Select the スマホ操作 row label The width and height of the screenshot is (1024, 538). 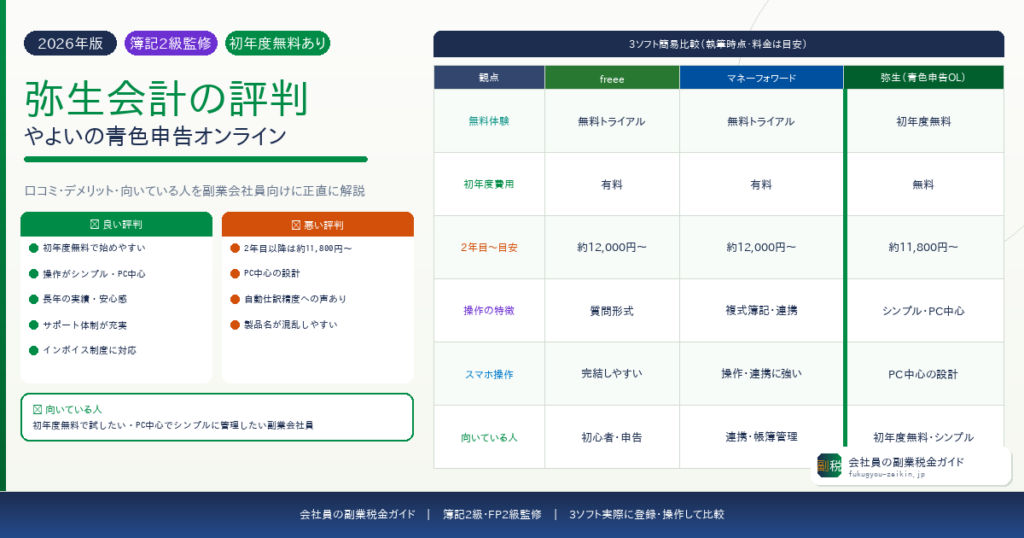tap(488, 374)
